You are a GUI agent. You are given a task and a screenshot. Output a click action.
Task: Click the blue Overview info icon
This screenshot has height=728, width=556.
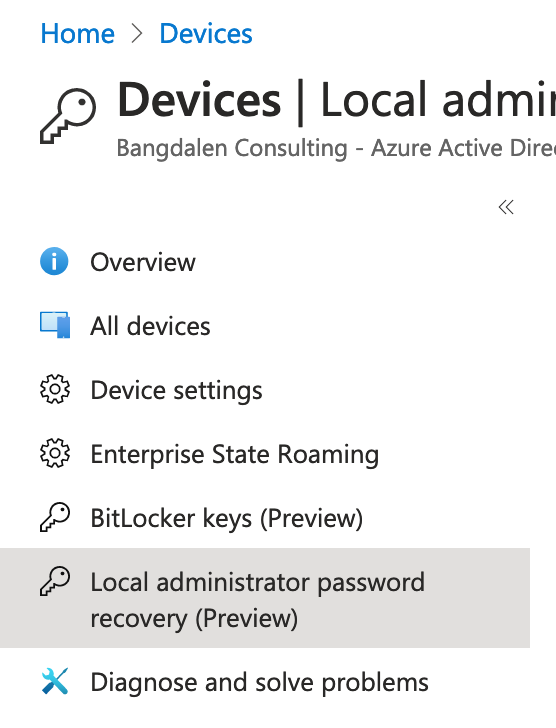tap(54, 261)
